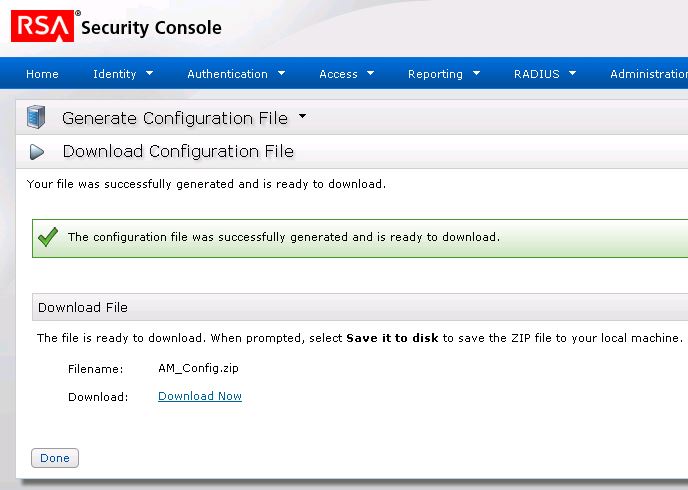This screenshot has height=490, width=688.
Task: Click the AM_Config.zip filename text
Action: click(198, 368)
